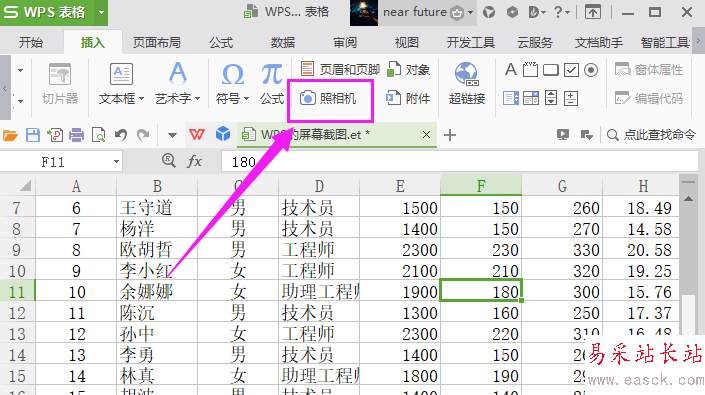Open the form properties (窗体属性)

point(649,70)
